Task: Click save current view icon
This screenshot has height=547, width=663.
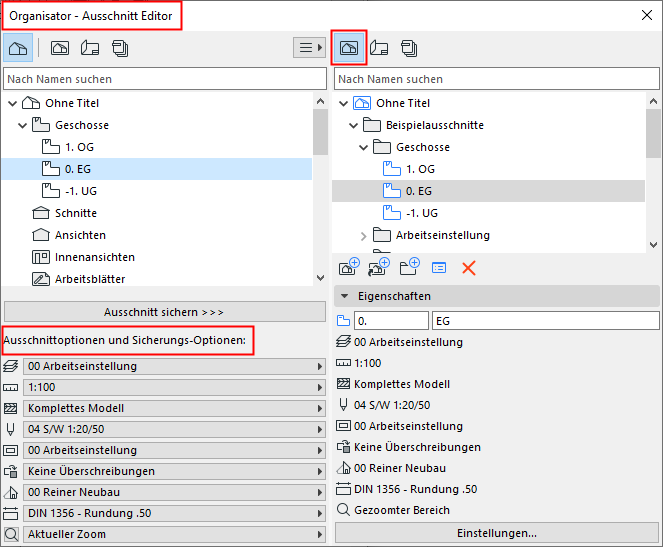Action: 349,267
